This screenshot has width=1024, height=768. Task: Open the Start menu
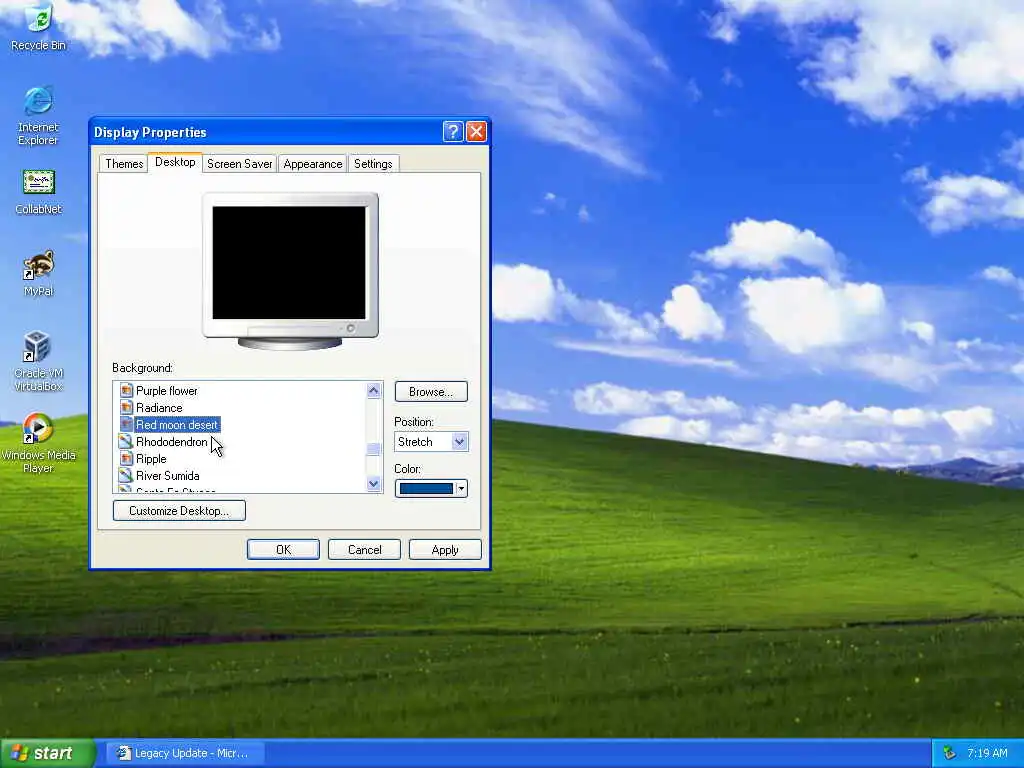47,753
